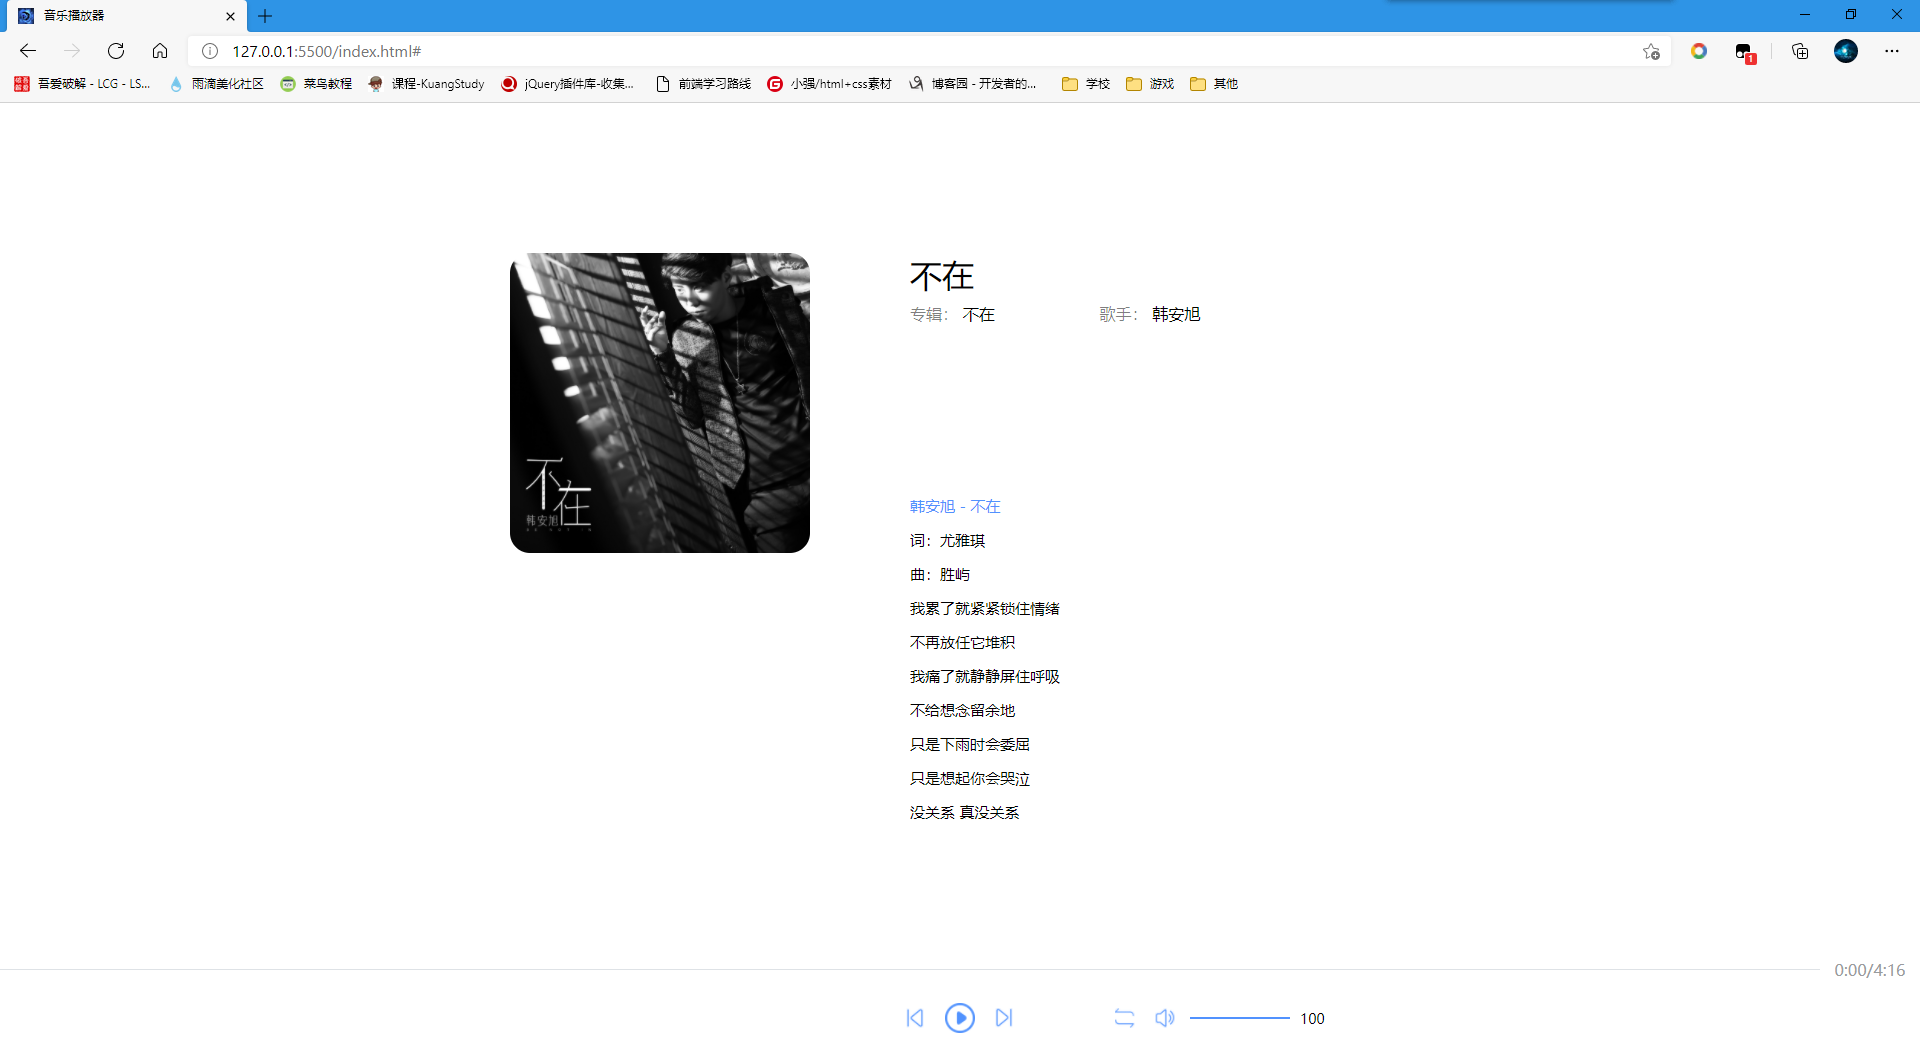Click the browser home icon
The width and height of the screenshot is (1920, 1039).
[160, 51]
